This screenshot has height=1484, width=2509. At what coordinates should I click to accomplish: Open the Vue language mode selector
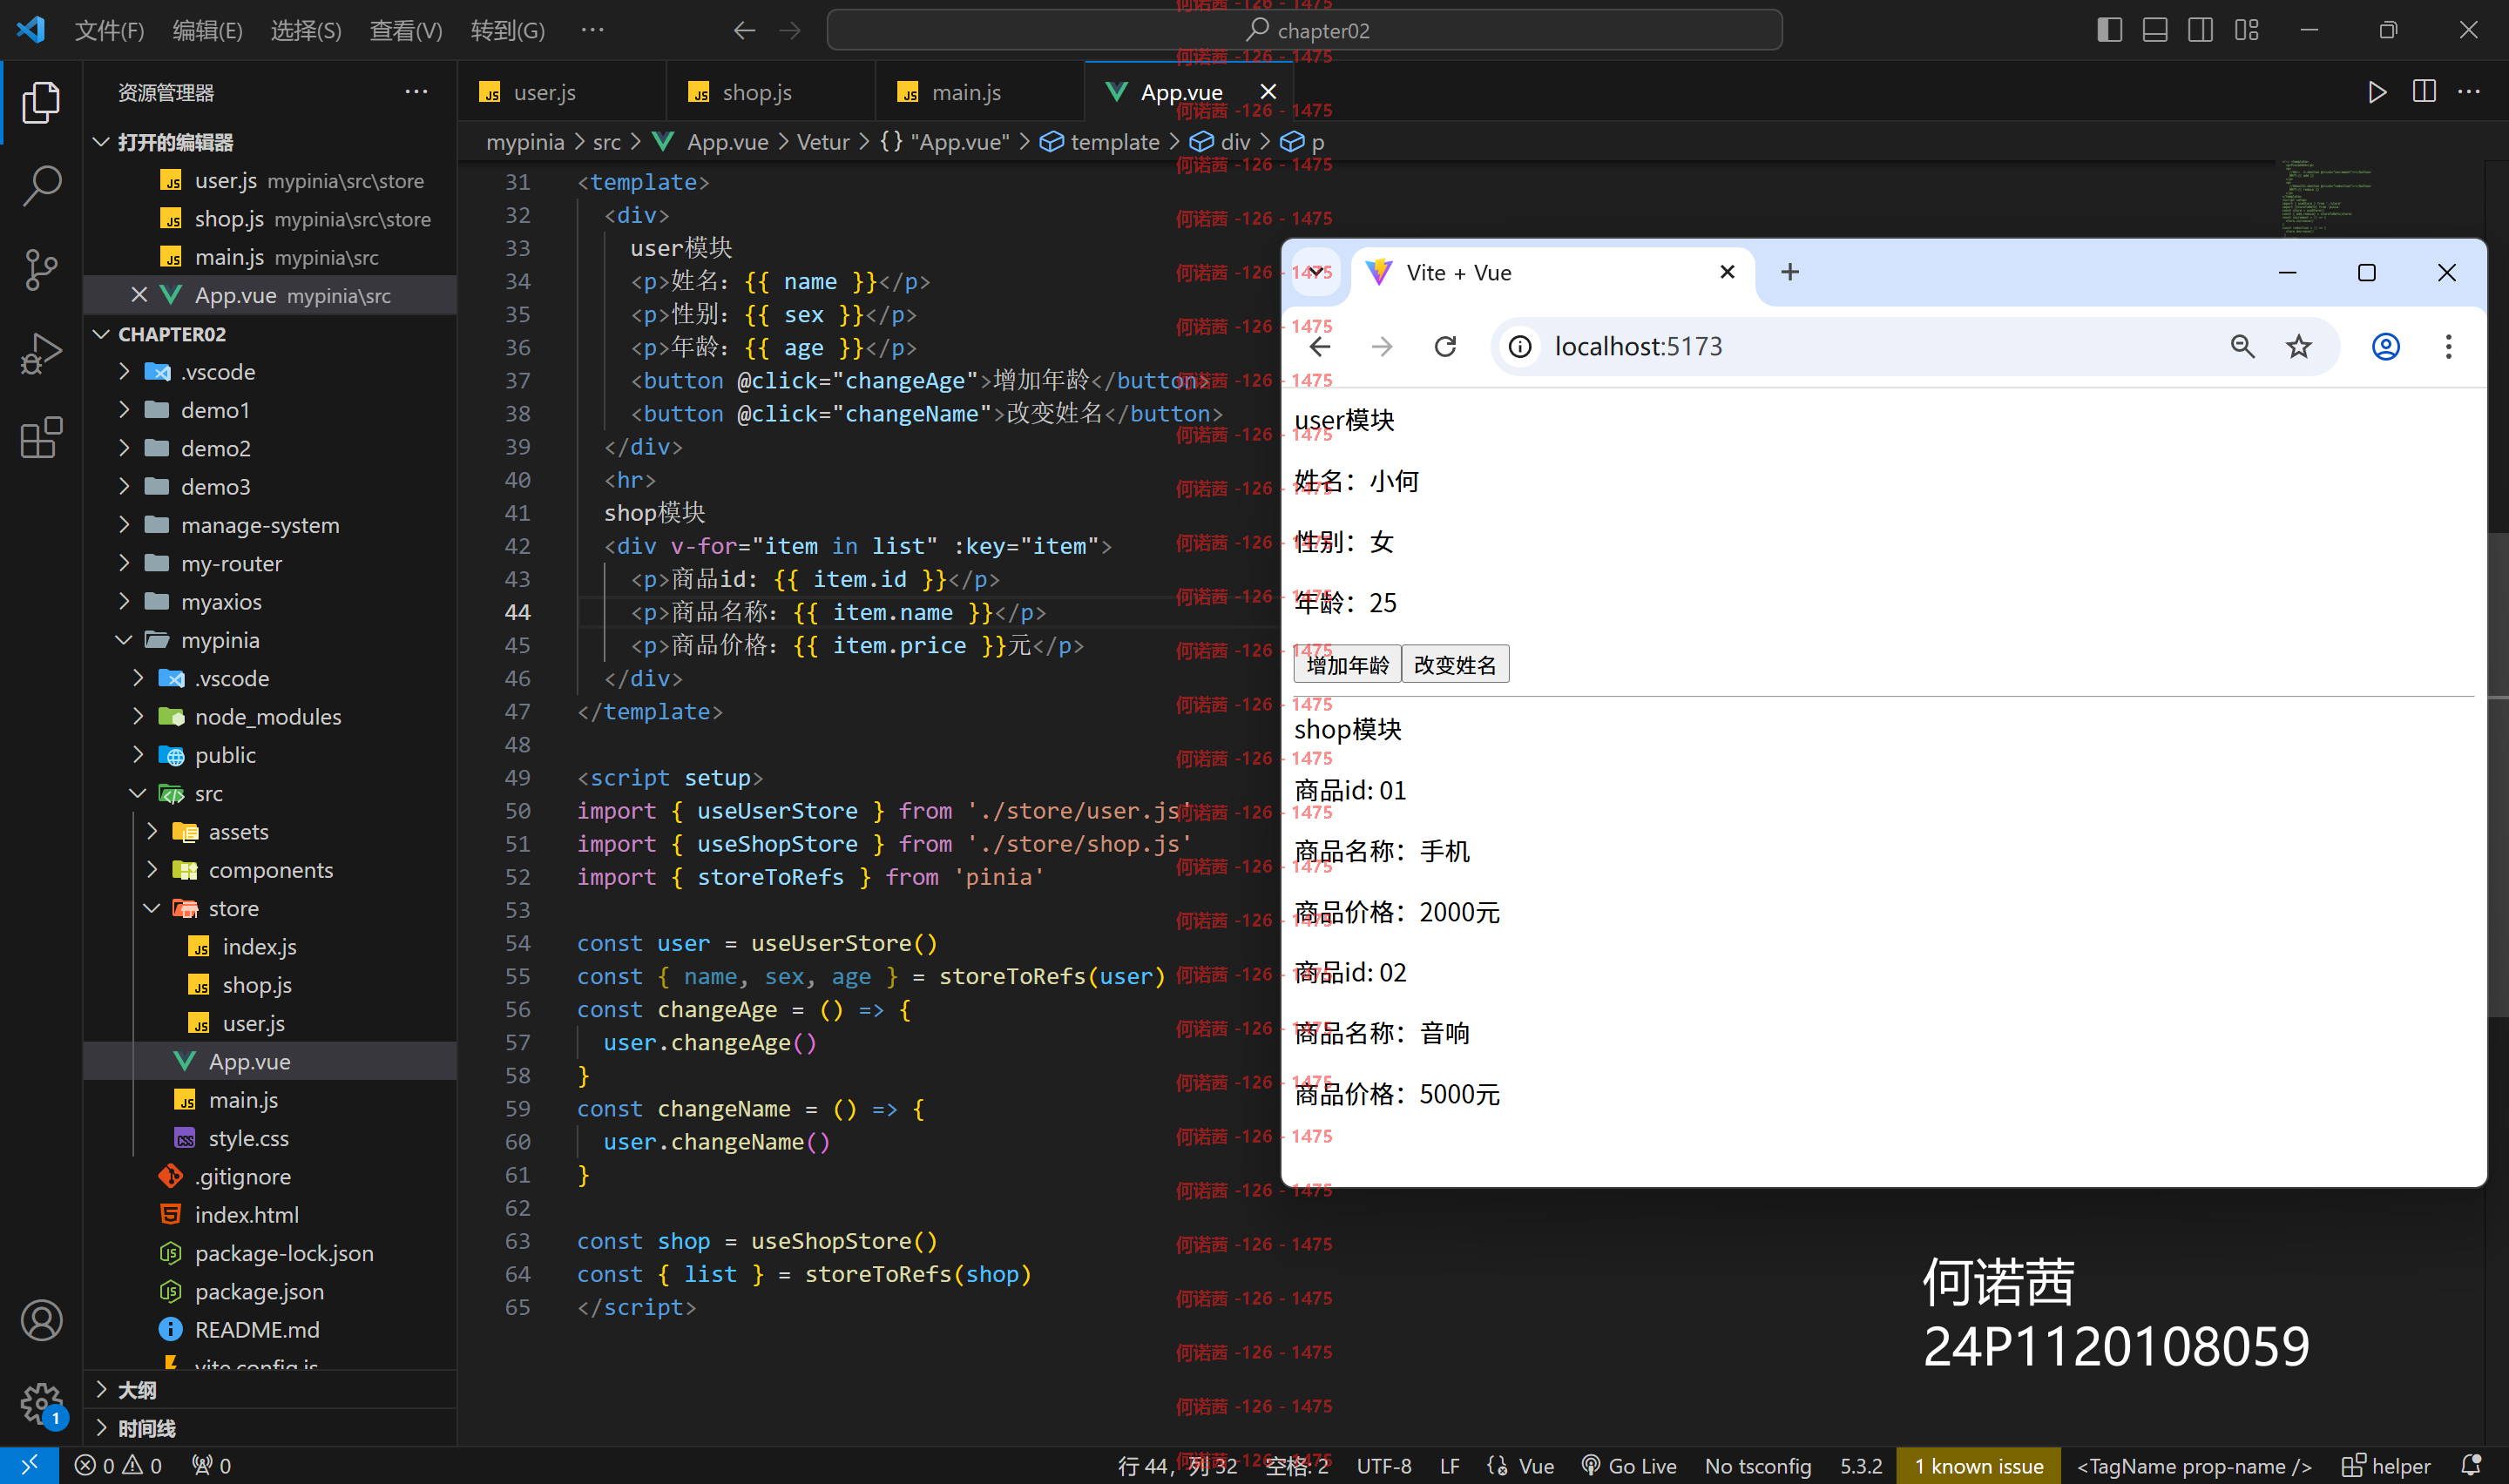tap(1535, 1465)
